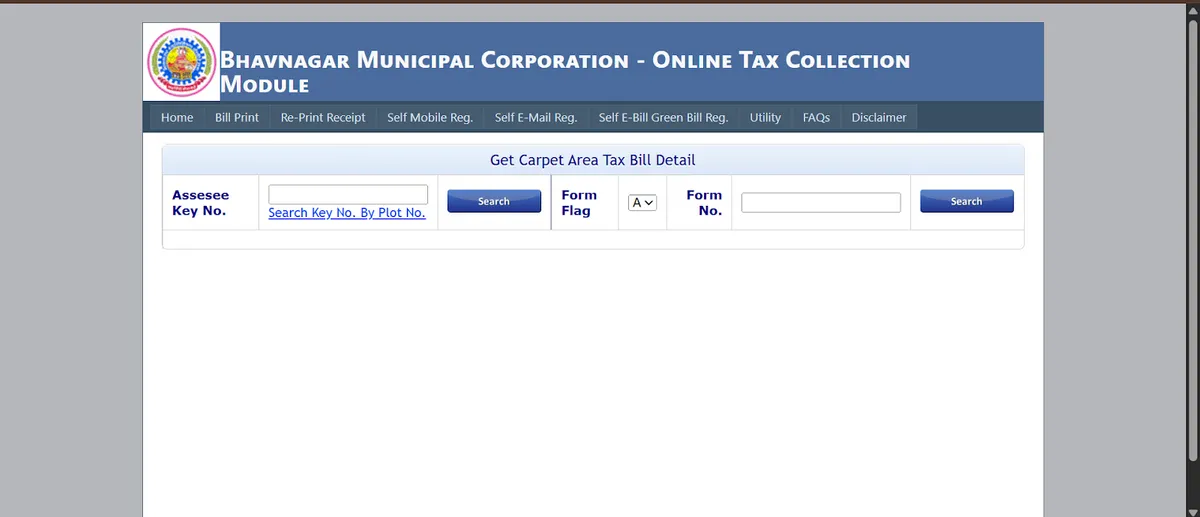This screenshot has height=517, width=1200.
Task: Choose Self E-Bill Green Bill Reg. menu
Action: coord(663,118)
